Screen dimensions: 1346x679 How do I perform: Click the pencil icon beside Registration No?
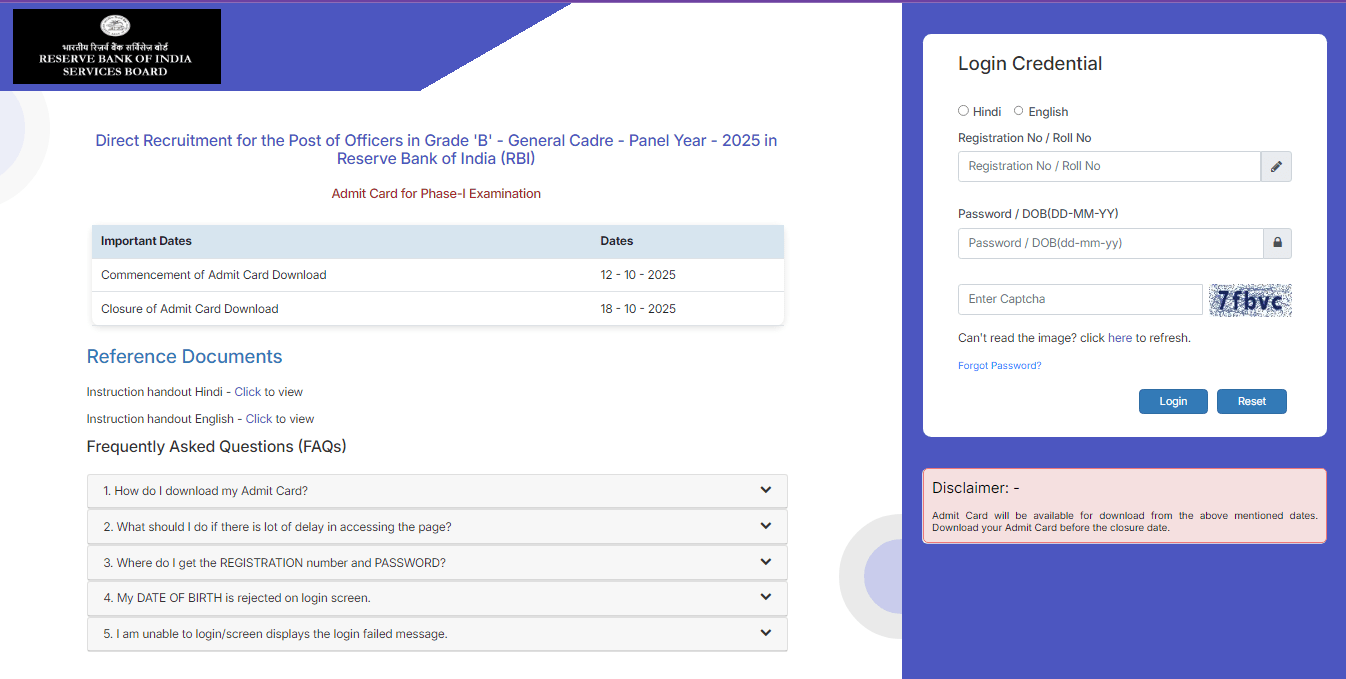[1276, 167]
